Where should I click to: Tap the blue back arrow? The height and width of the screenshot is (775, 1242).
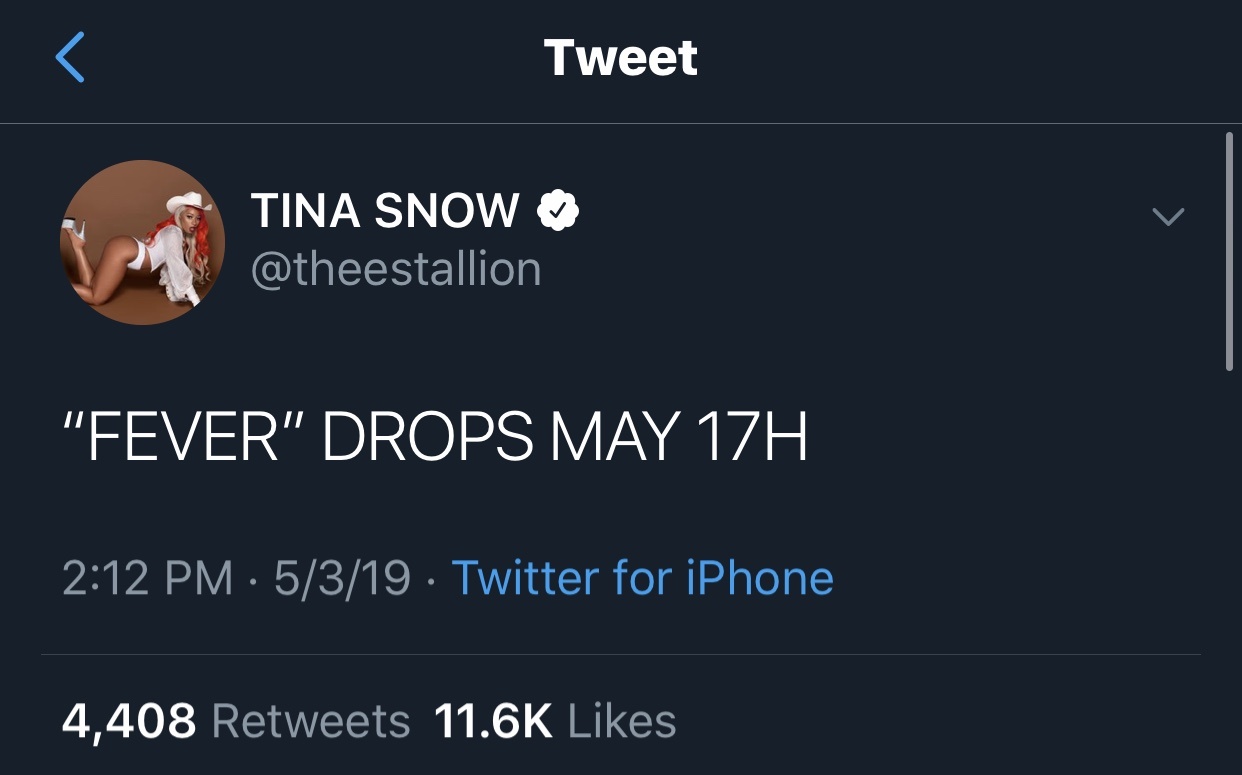click(70, 57)
